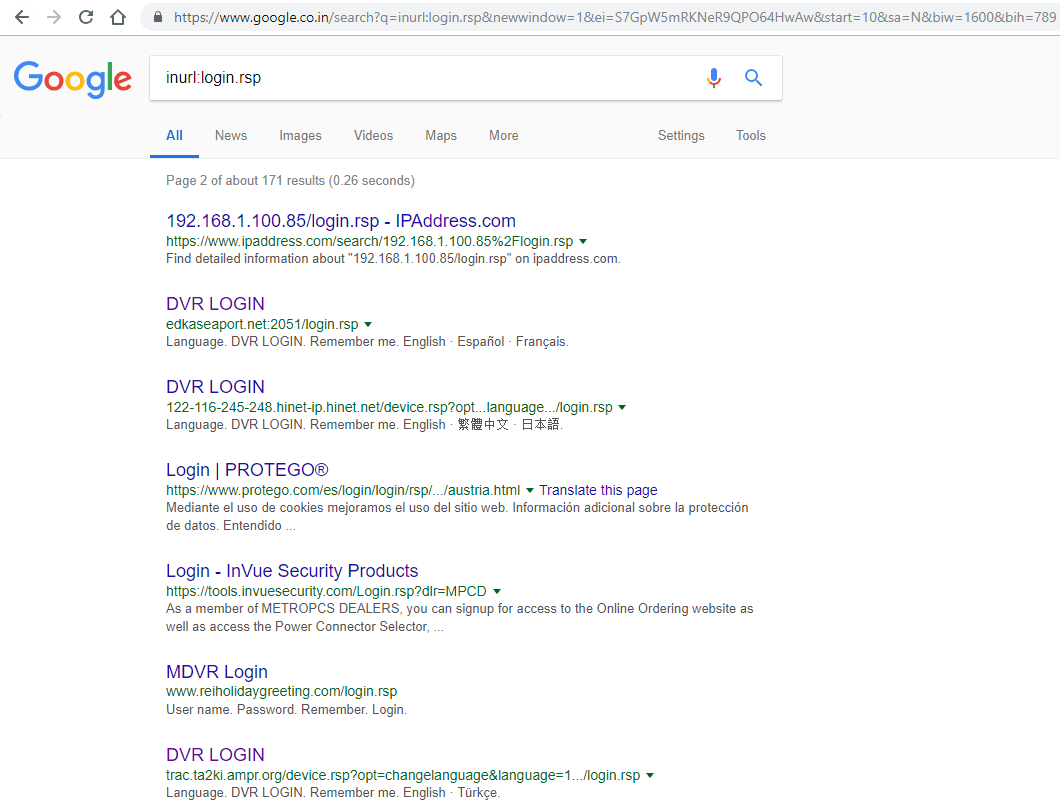Expand dropdown arrow beside tools.invuesecurity.com URL
The image size is (1060, 804).
click(497, 592)
